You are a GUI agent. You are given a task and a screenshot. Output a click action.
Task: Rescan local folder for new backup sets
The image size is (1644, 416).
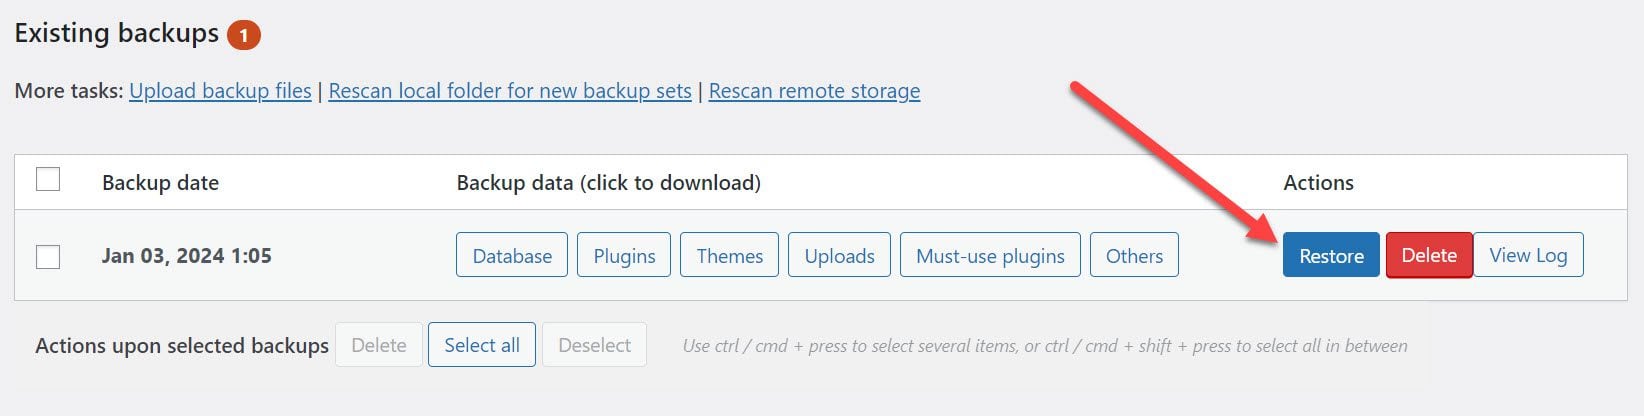[x=510, y=91]
